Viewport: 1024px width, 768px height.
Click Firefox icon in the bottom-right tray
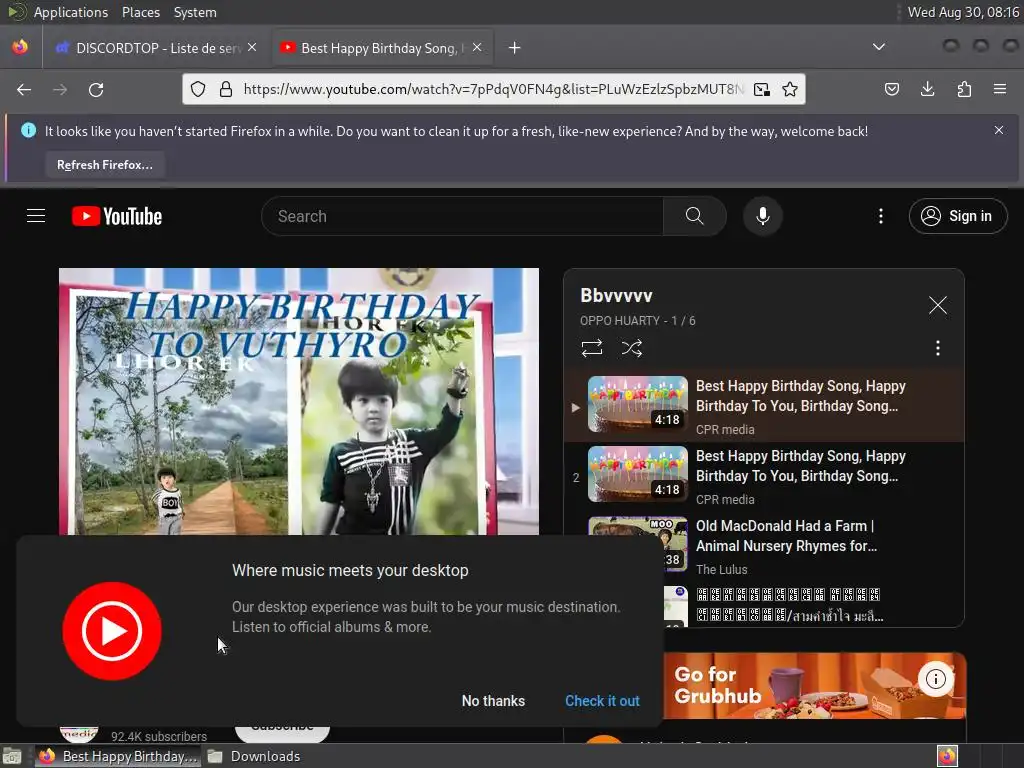(x=948, y=756)
